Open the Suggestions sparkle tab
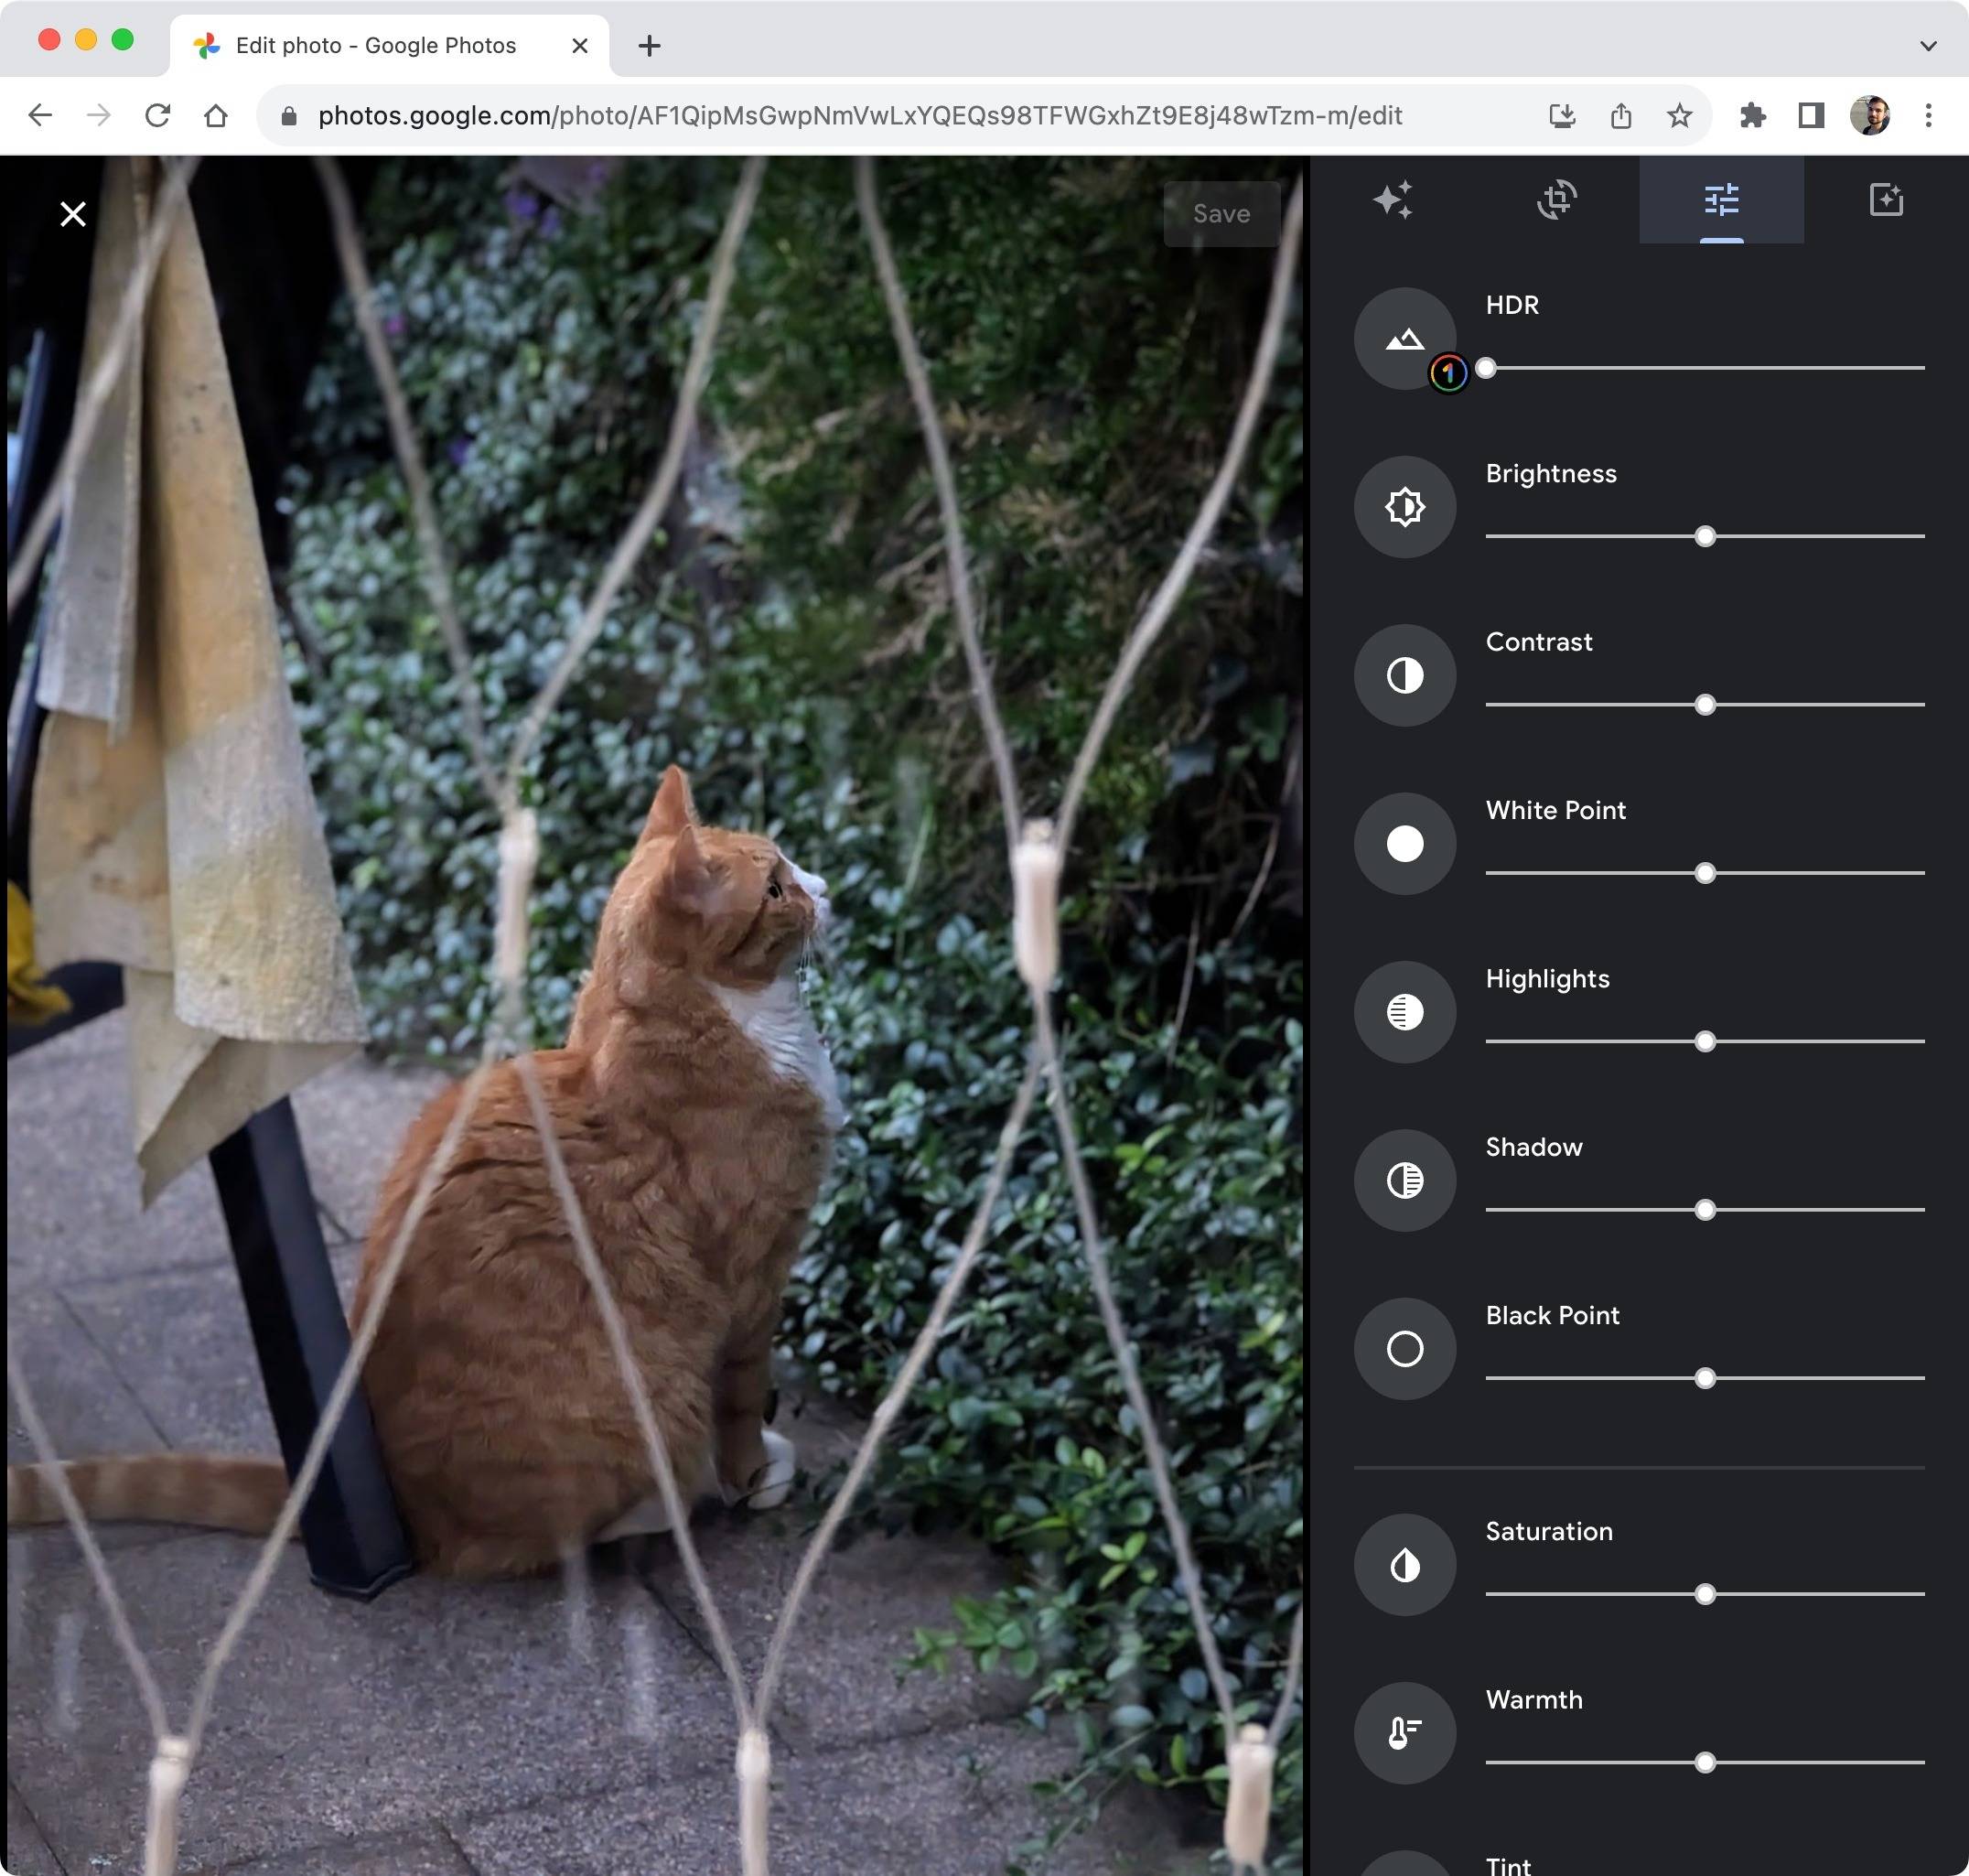Screen dimensions: 1969x1876 tap(1393, 199)
